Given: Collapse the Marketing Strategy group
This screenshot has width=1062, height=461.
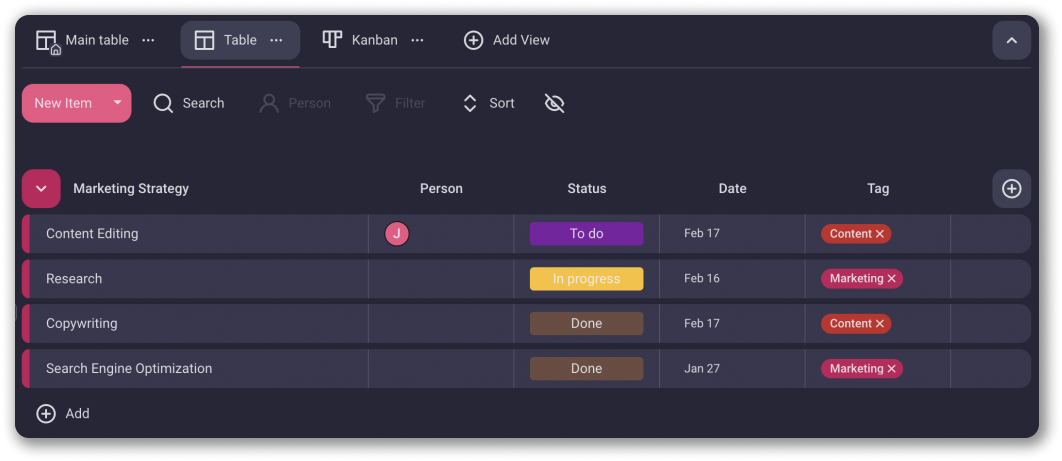Looking at the screenshot, I should click(x=41, y=189).
